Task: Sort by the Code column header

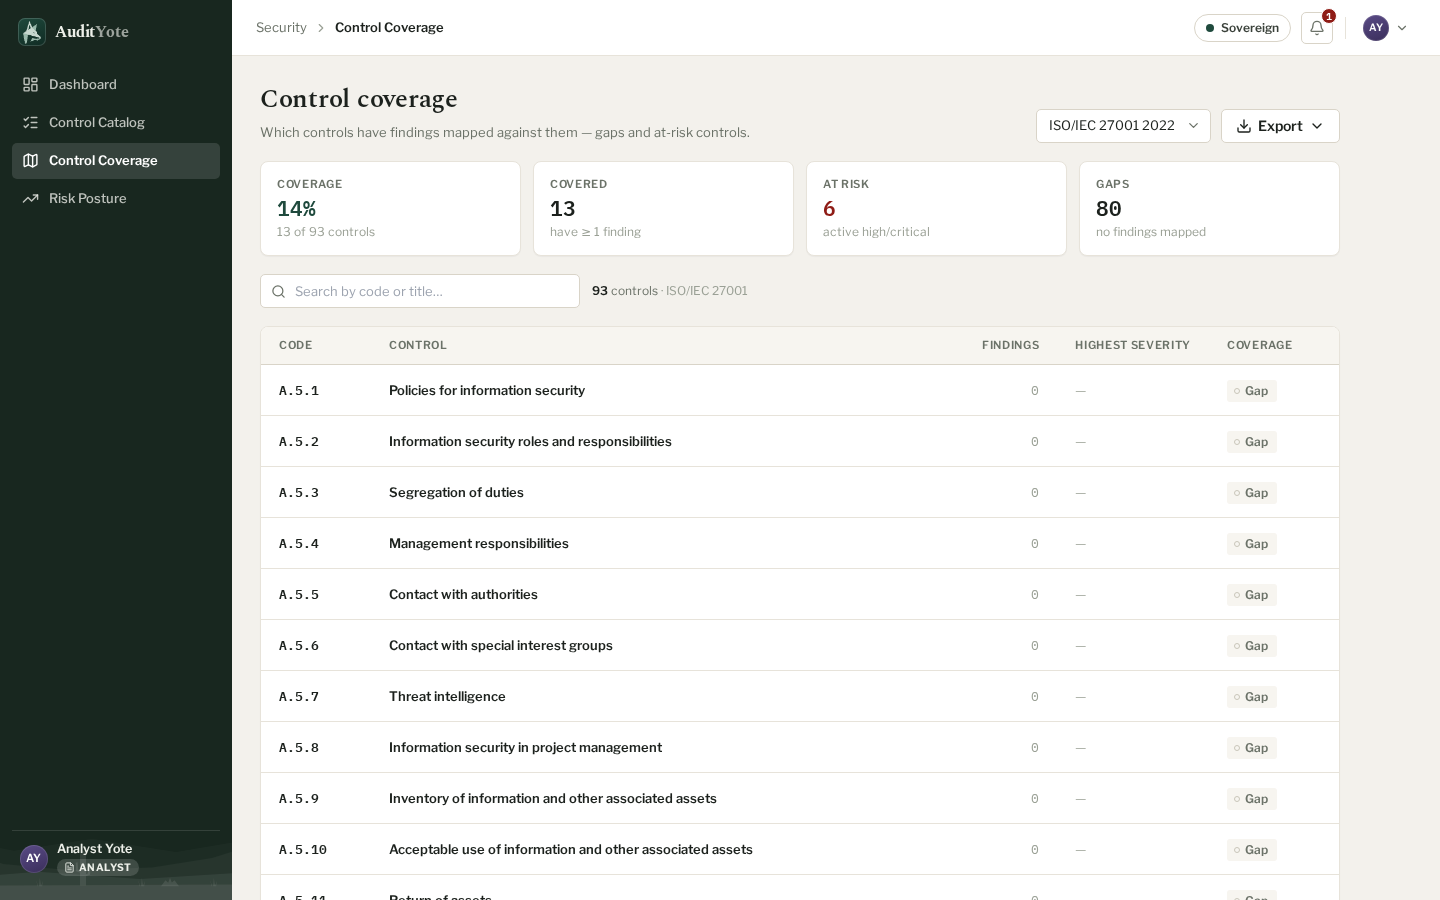Action: (296, 346)
